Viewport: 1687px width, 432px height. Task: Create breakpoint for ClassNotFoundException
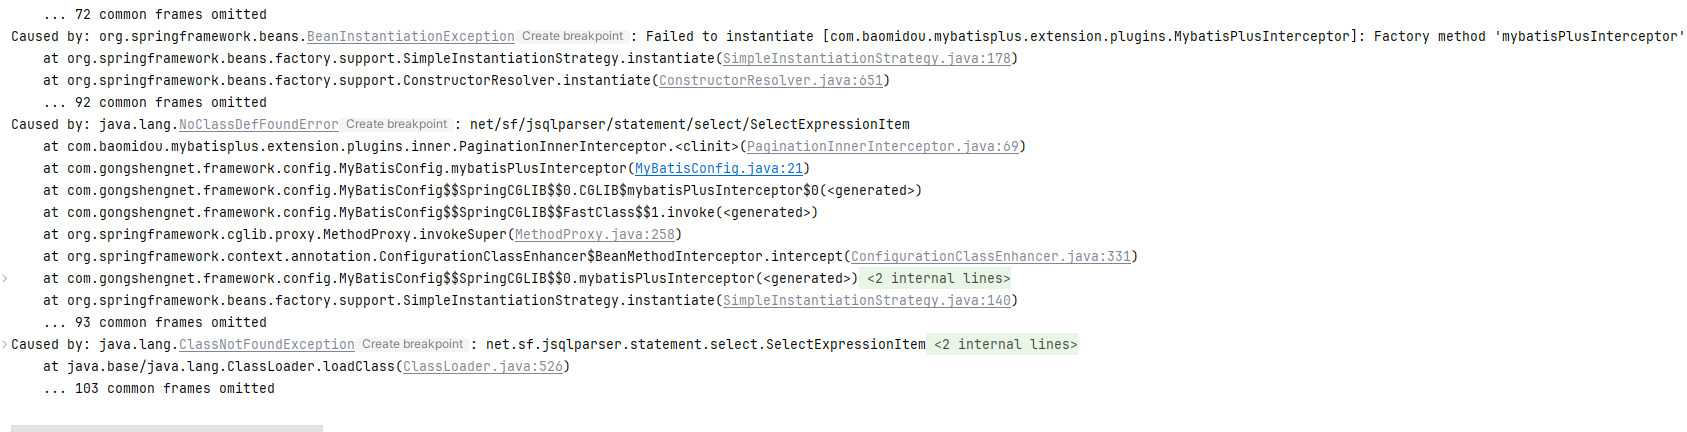pyautogui.click(x=412, y=345)
